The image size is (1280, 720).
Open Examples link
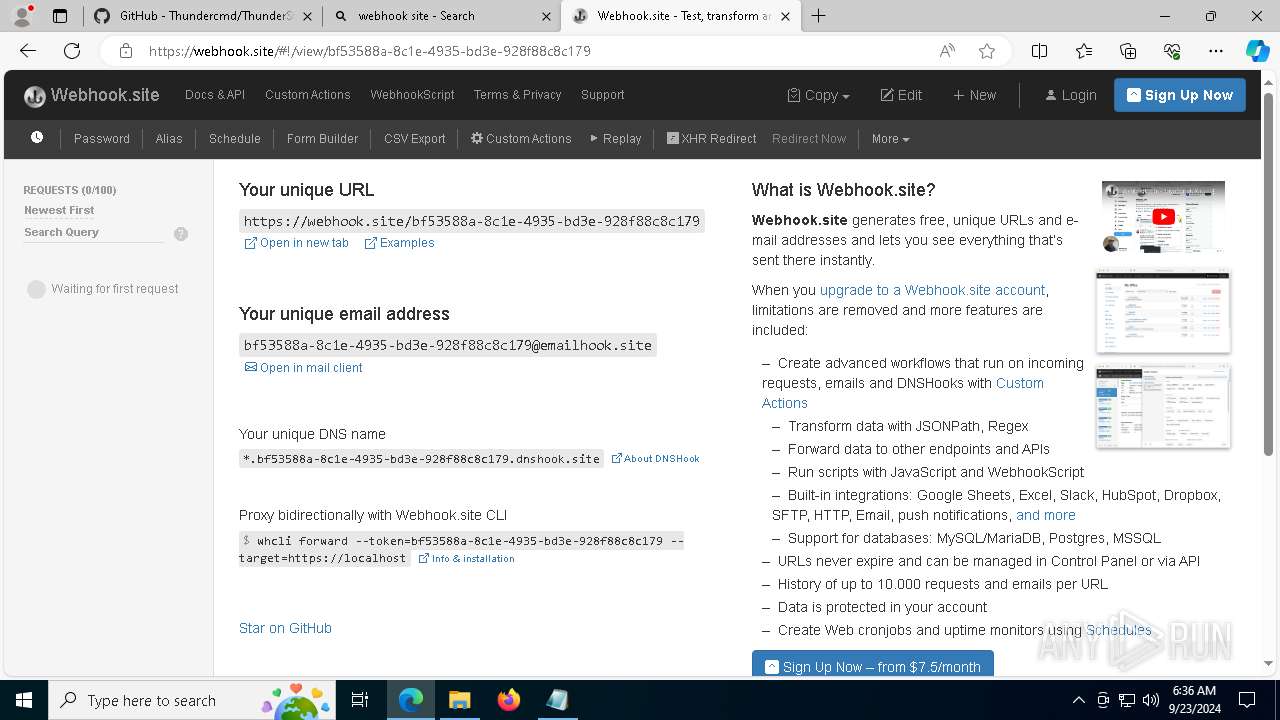[399, 243]
